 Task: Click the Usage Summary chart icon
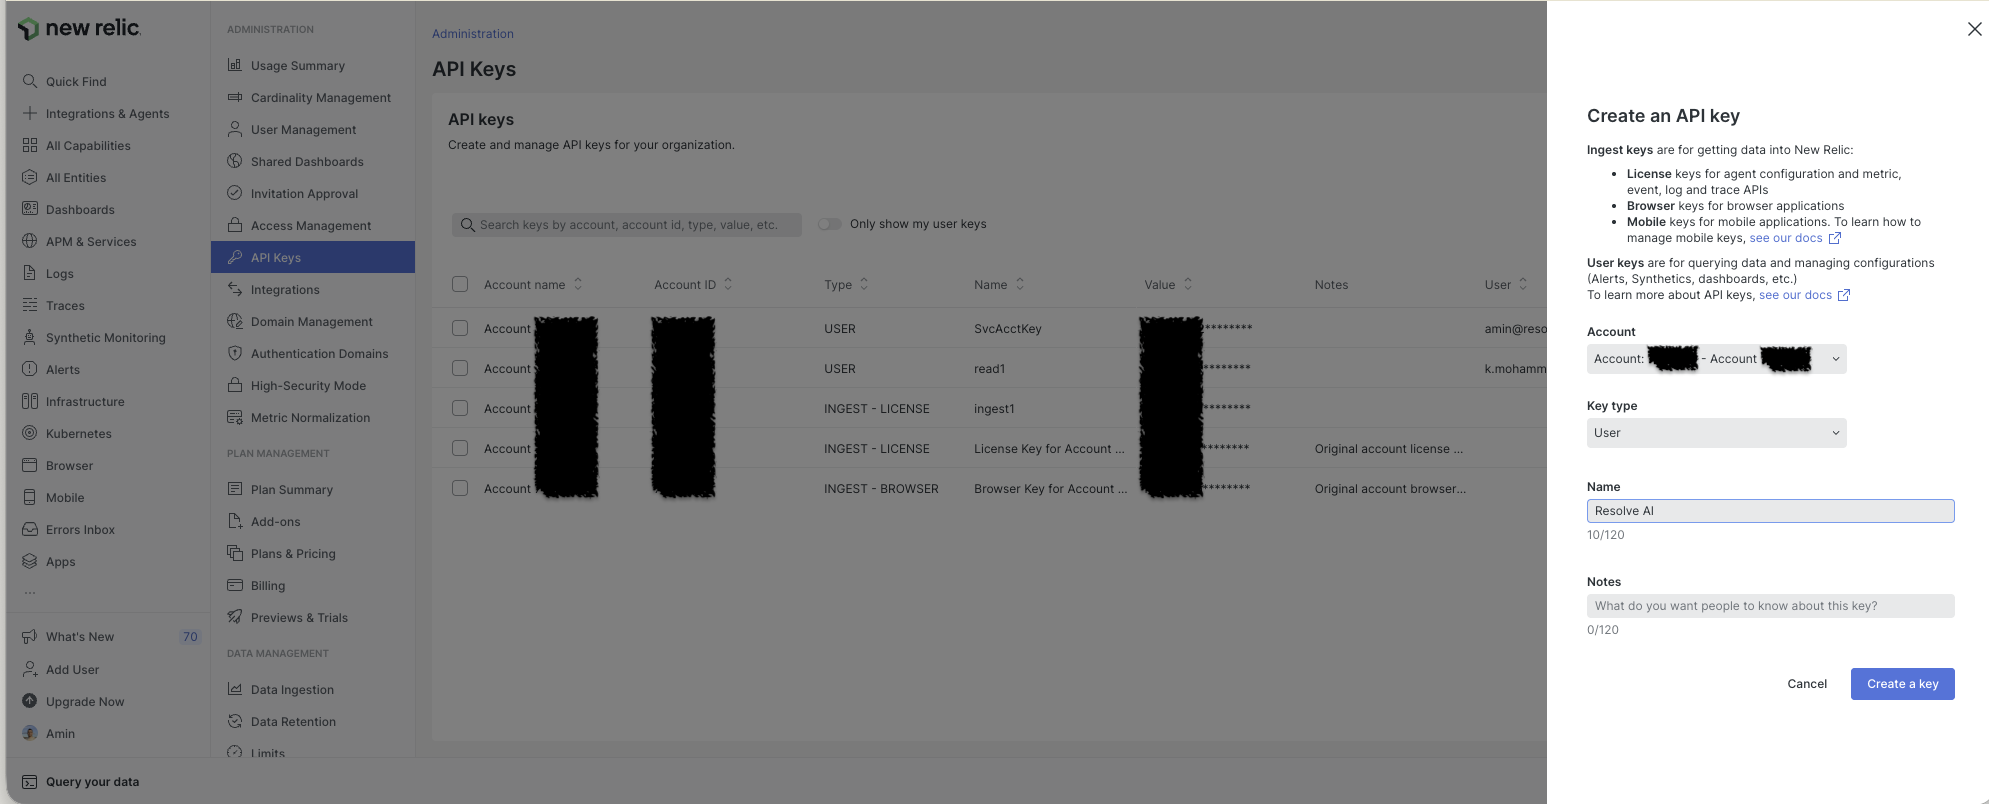pyautogui.click(x=235, y=65)
